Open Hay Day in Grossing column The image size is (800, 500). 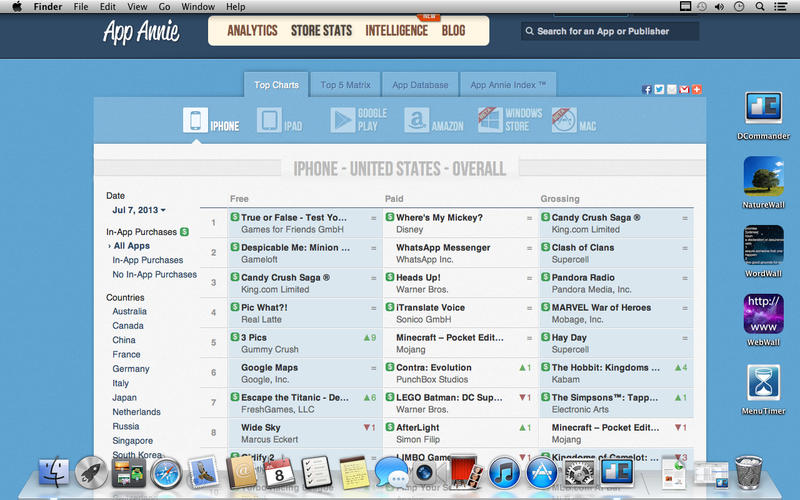pos(569,338)
